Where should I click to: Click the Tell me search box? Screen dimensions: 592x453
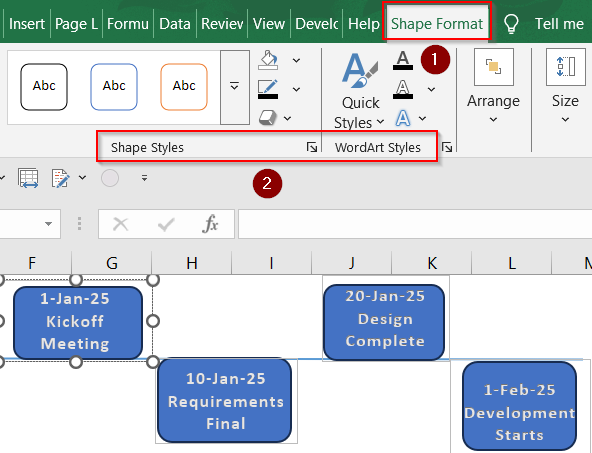[559, 24]
